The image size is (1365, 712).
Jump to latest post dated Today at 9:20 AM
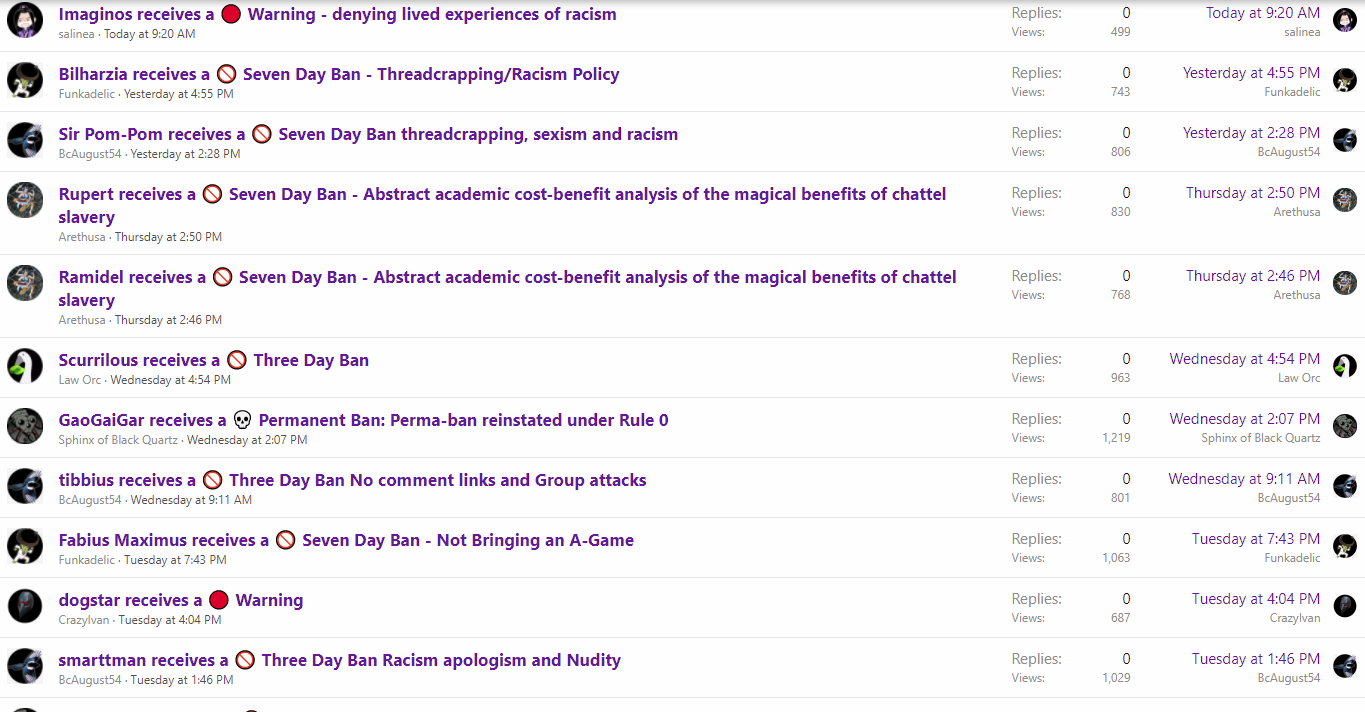click(x=1263, y=13)
